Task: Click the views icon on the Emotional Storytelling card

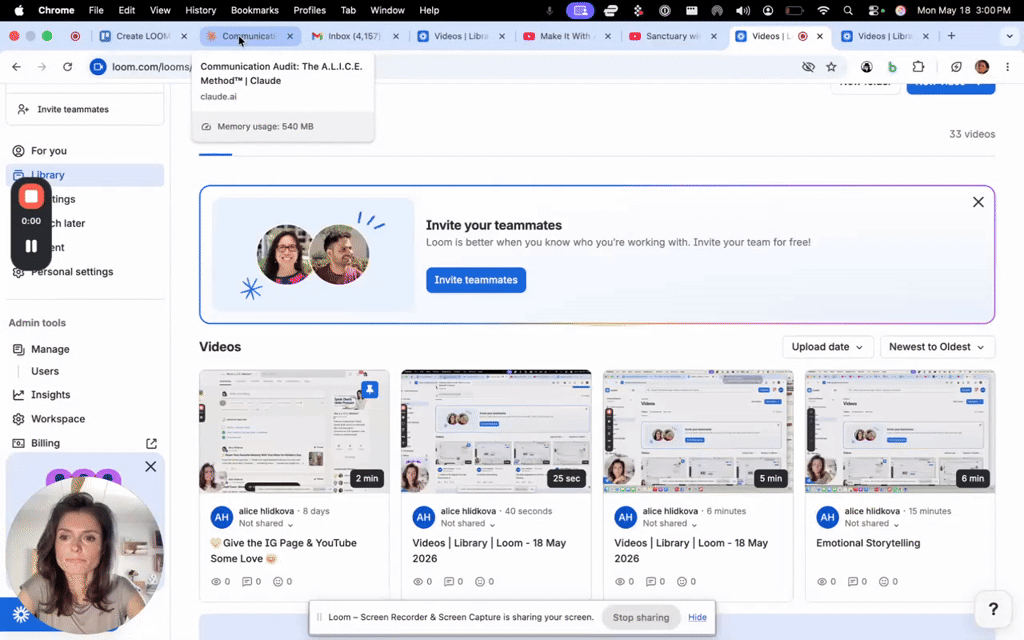Action: click(822, 582)
